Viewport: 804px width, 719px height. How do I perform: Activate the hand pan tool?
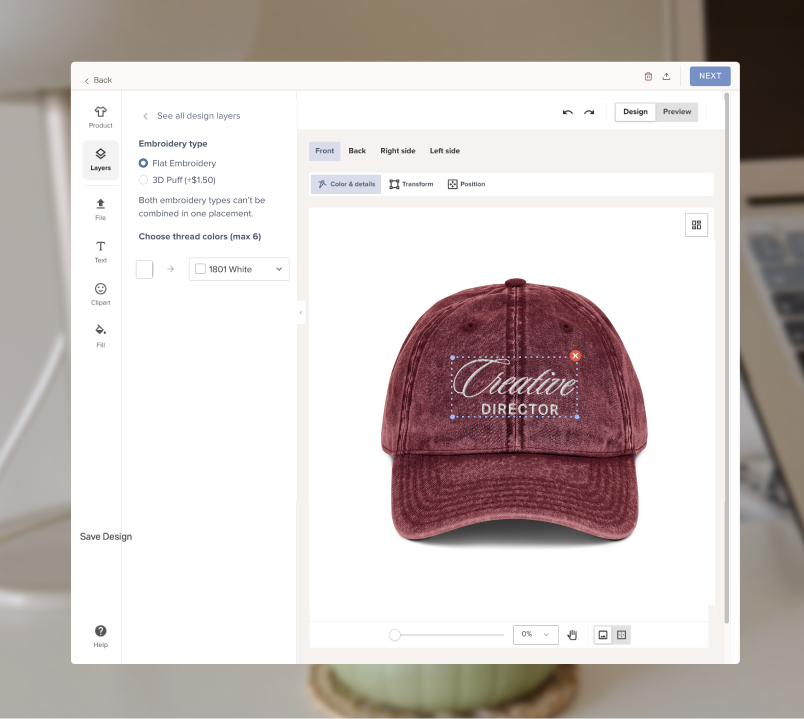click(x=572, y=635)
